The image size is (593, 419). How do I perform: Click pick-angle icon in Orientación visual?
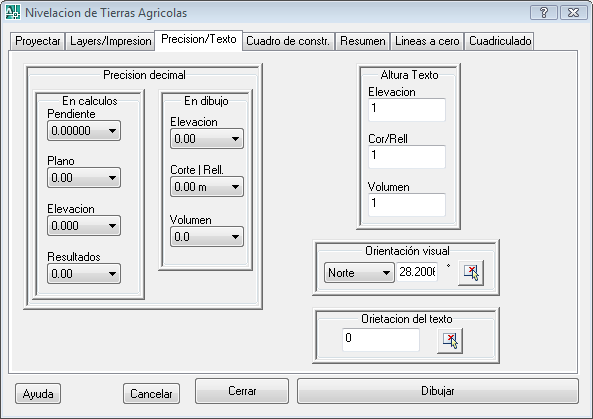pos(471,273)
